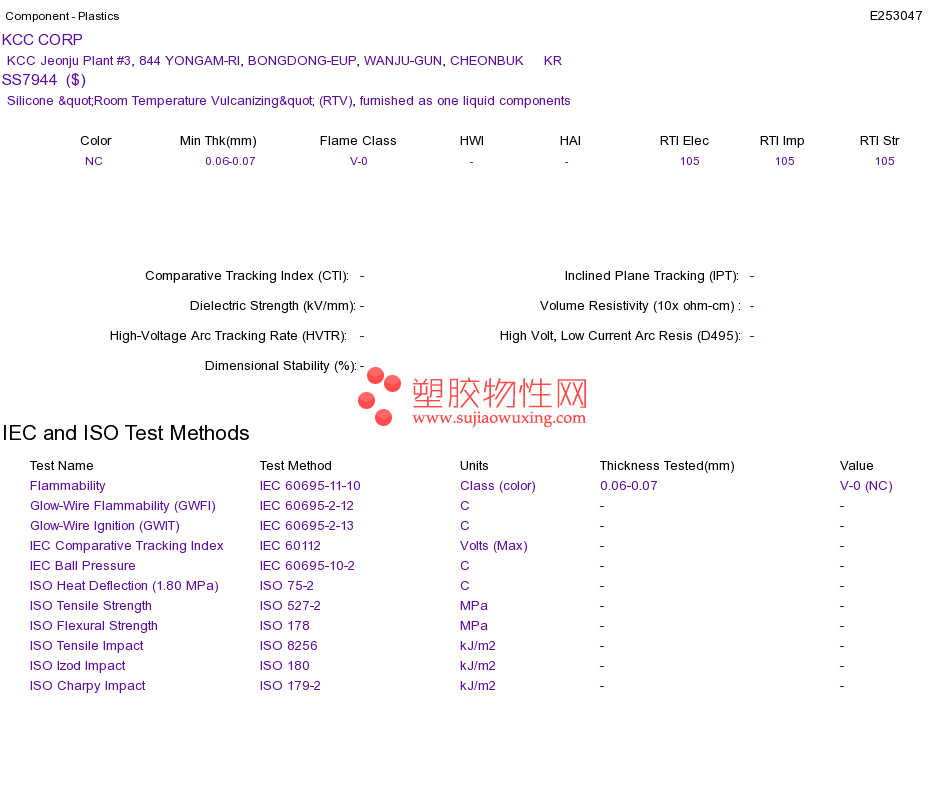Click the RTI Elec value 105
950x800 pixels.
tap(689, 161)
